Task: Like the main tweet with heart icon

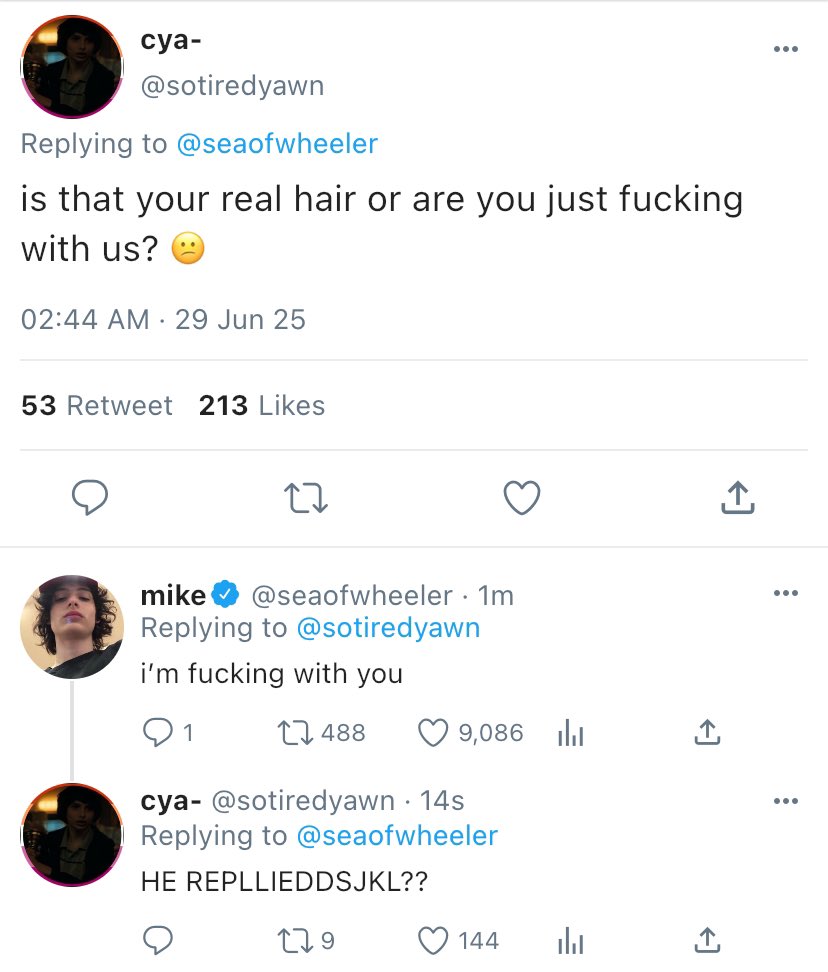Action: click(521, 497)
